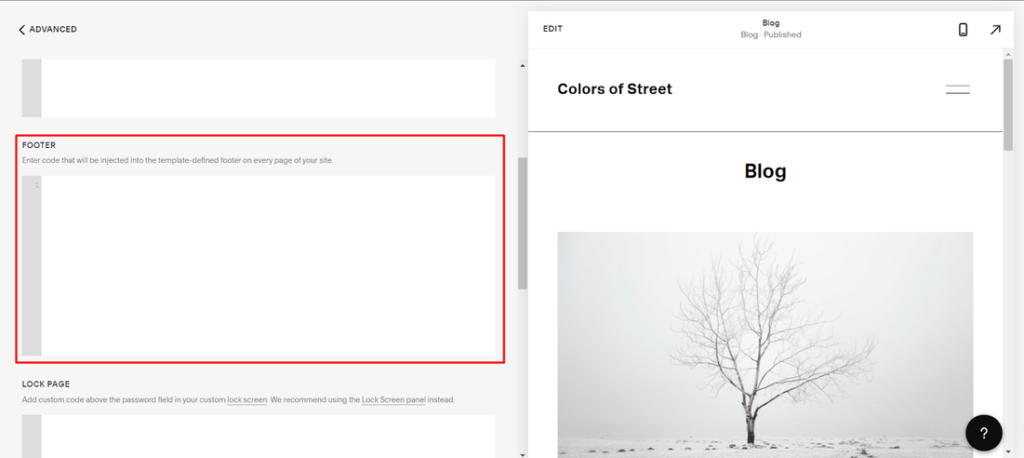Click the settings panel scrollbar thumb

522,222
